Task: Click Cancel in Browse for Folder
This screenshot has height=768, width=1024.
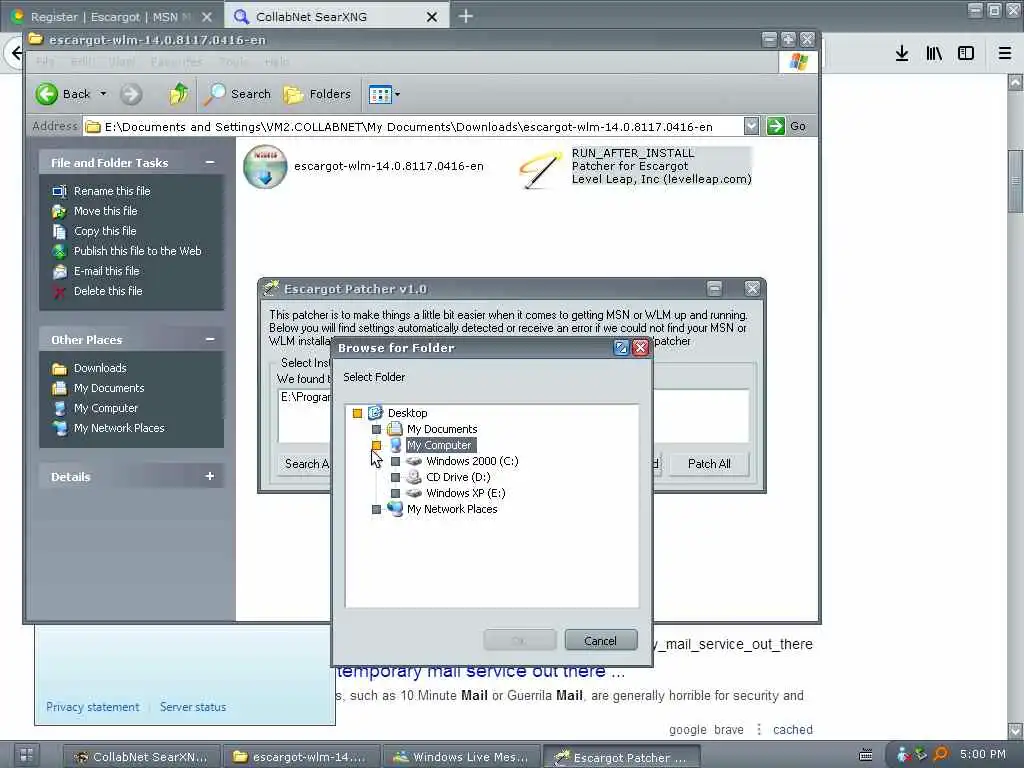Action: pos(601,641)
